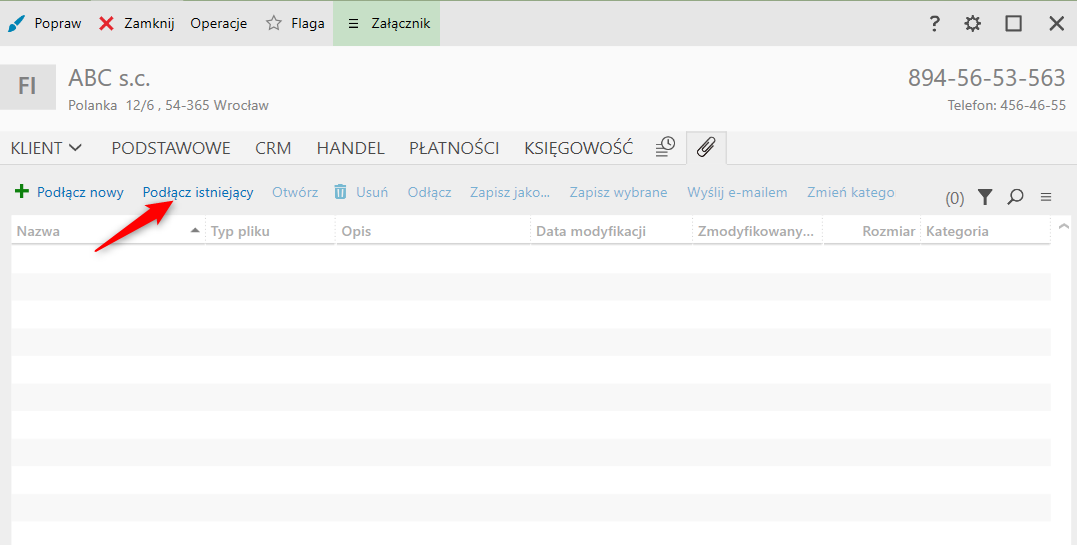
Task: Open the help question mark icon
Action: (x=934, y=23)
